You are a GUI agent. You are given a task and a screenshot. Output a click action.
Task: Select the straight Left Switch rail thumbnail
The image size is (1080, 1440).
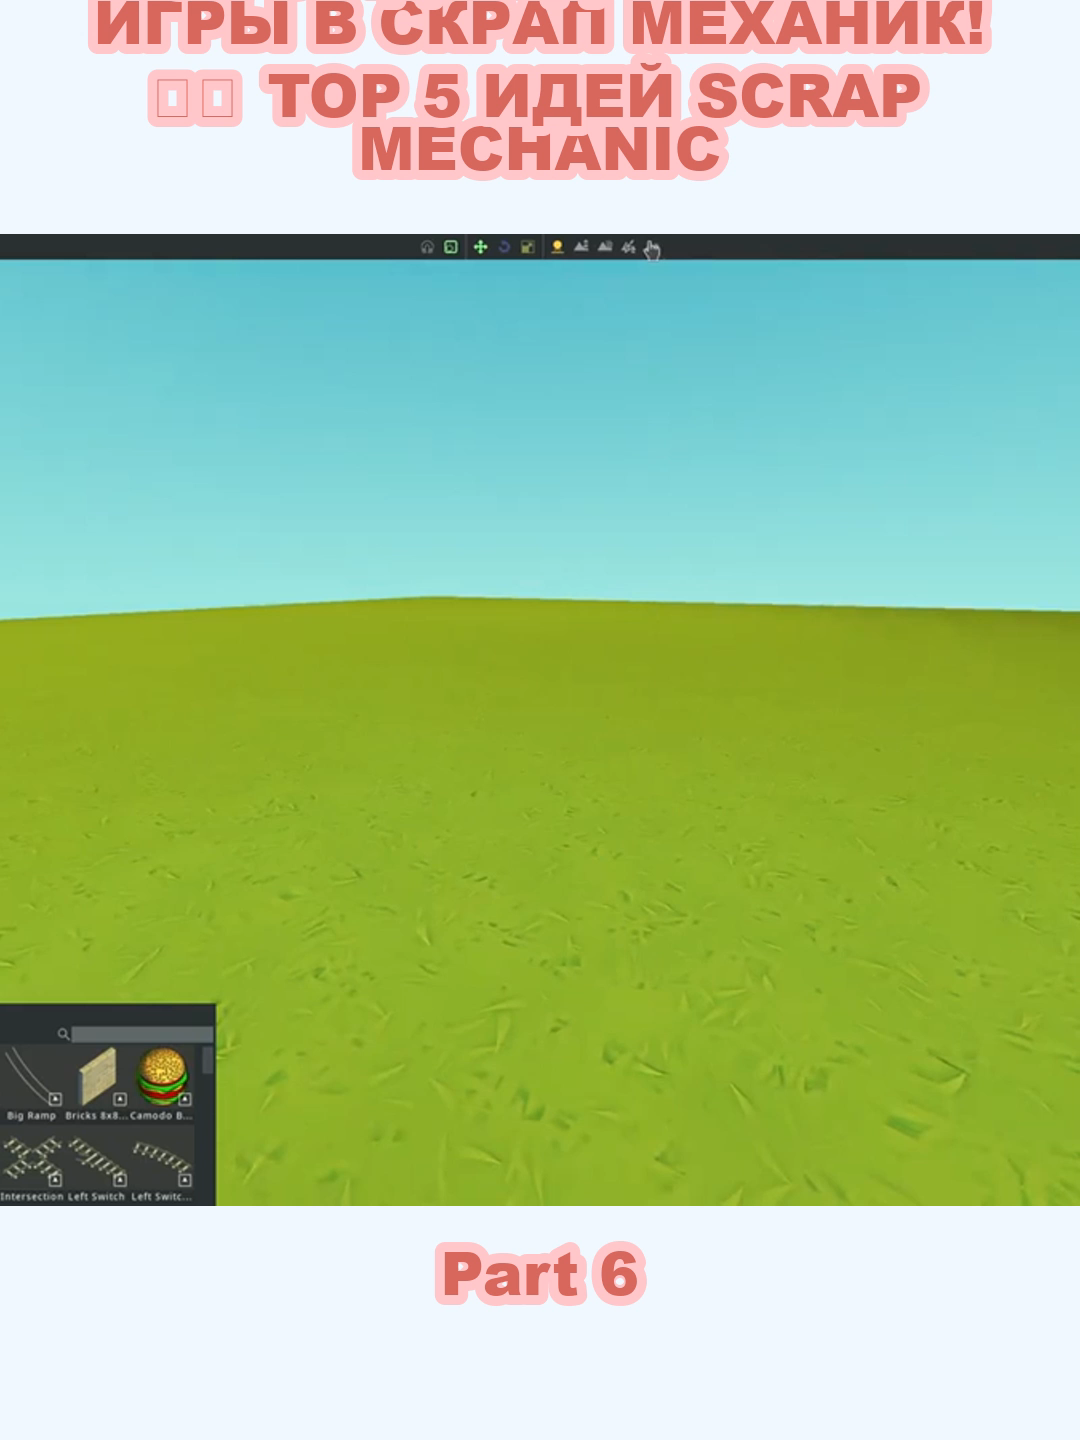[x=97, y=1159]
